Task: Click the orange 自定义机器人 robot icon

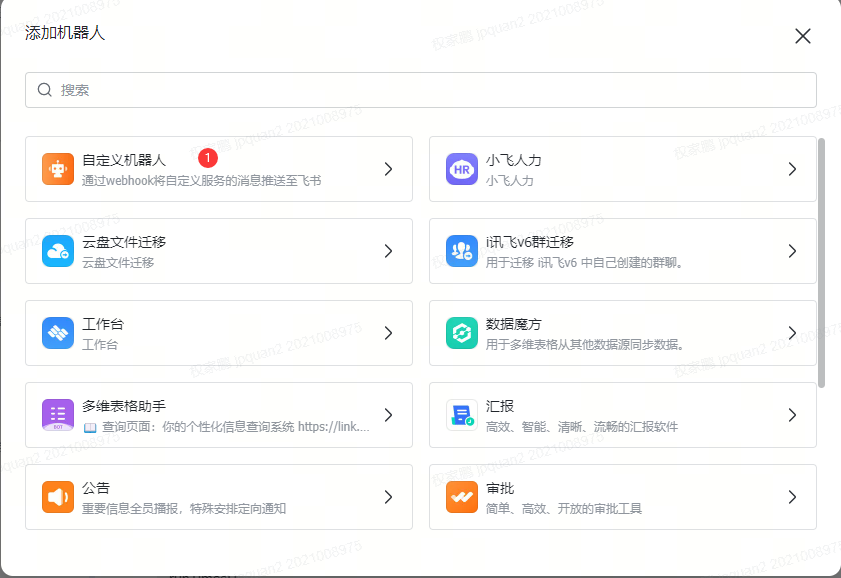Action: click(x=58, y=169)
